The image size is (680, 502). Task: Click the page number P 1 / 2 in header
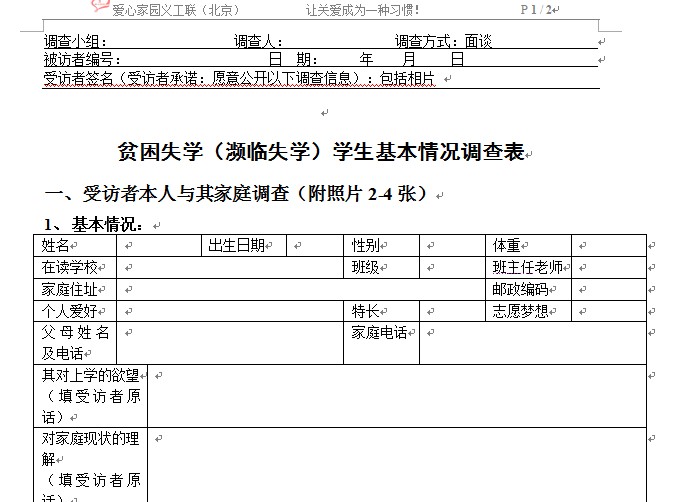coord(538,9)
